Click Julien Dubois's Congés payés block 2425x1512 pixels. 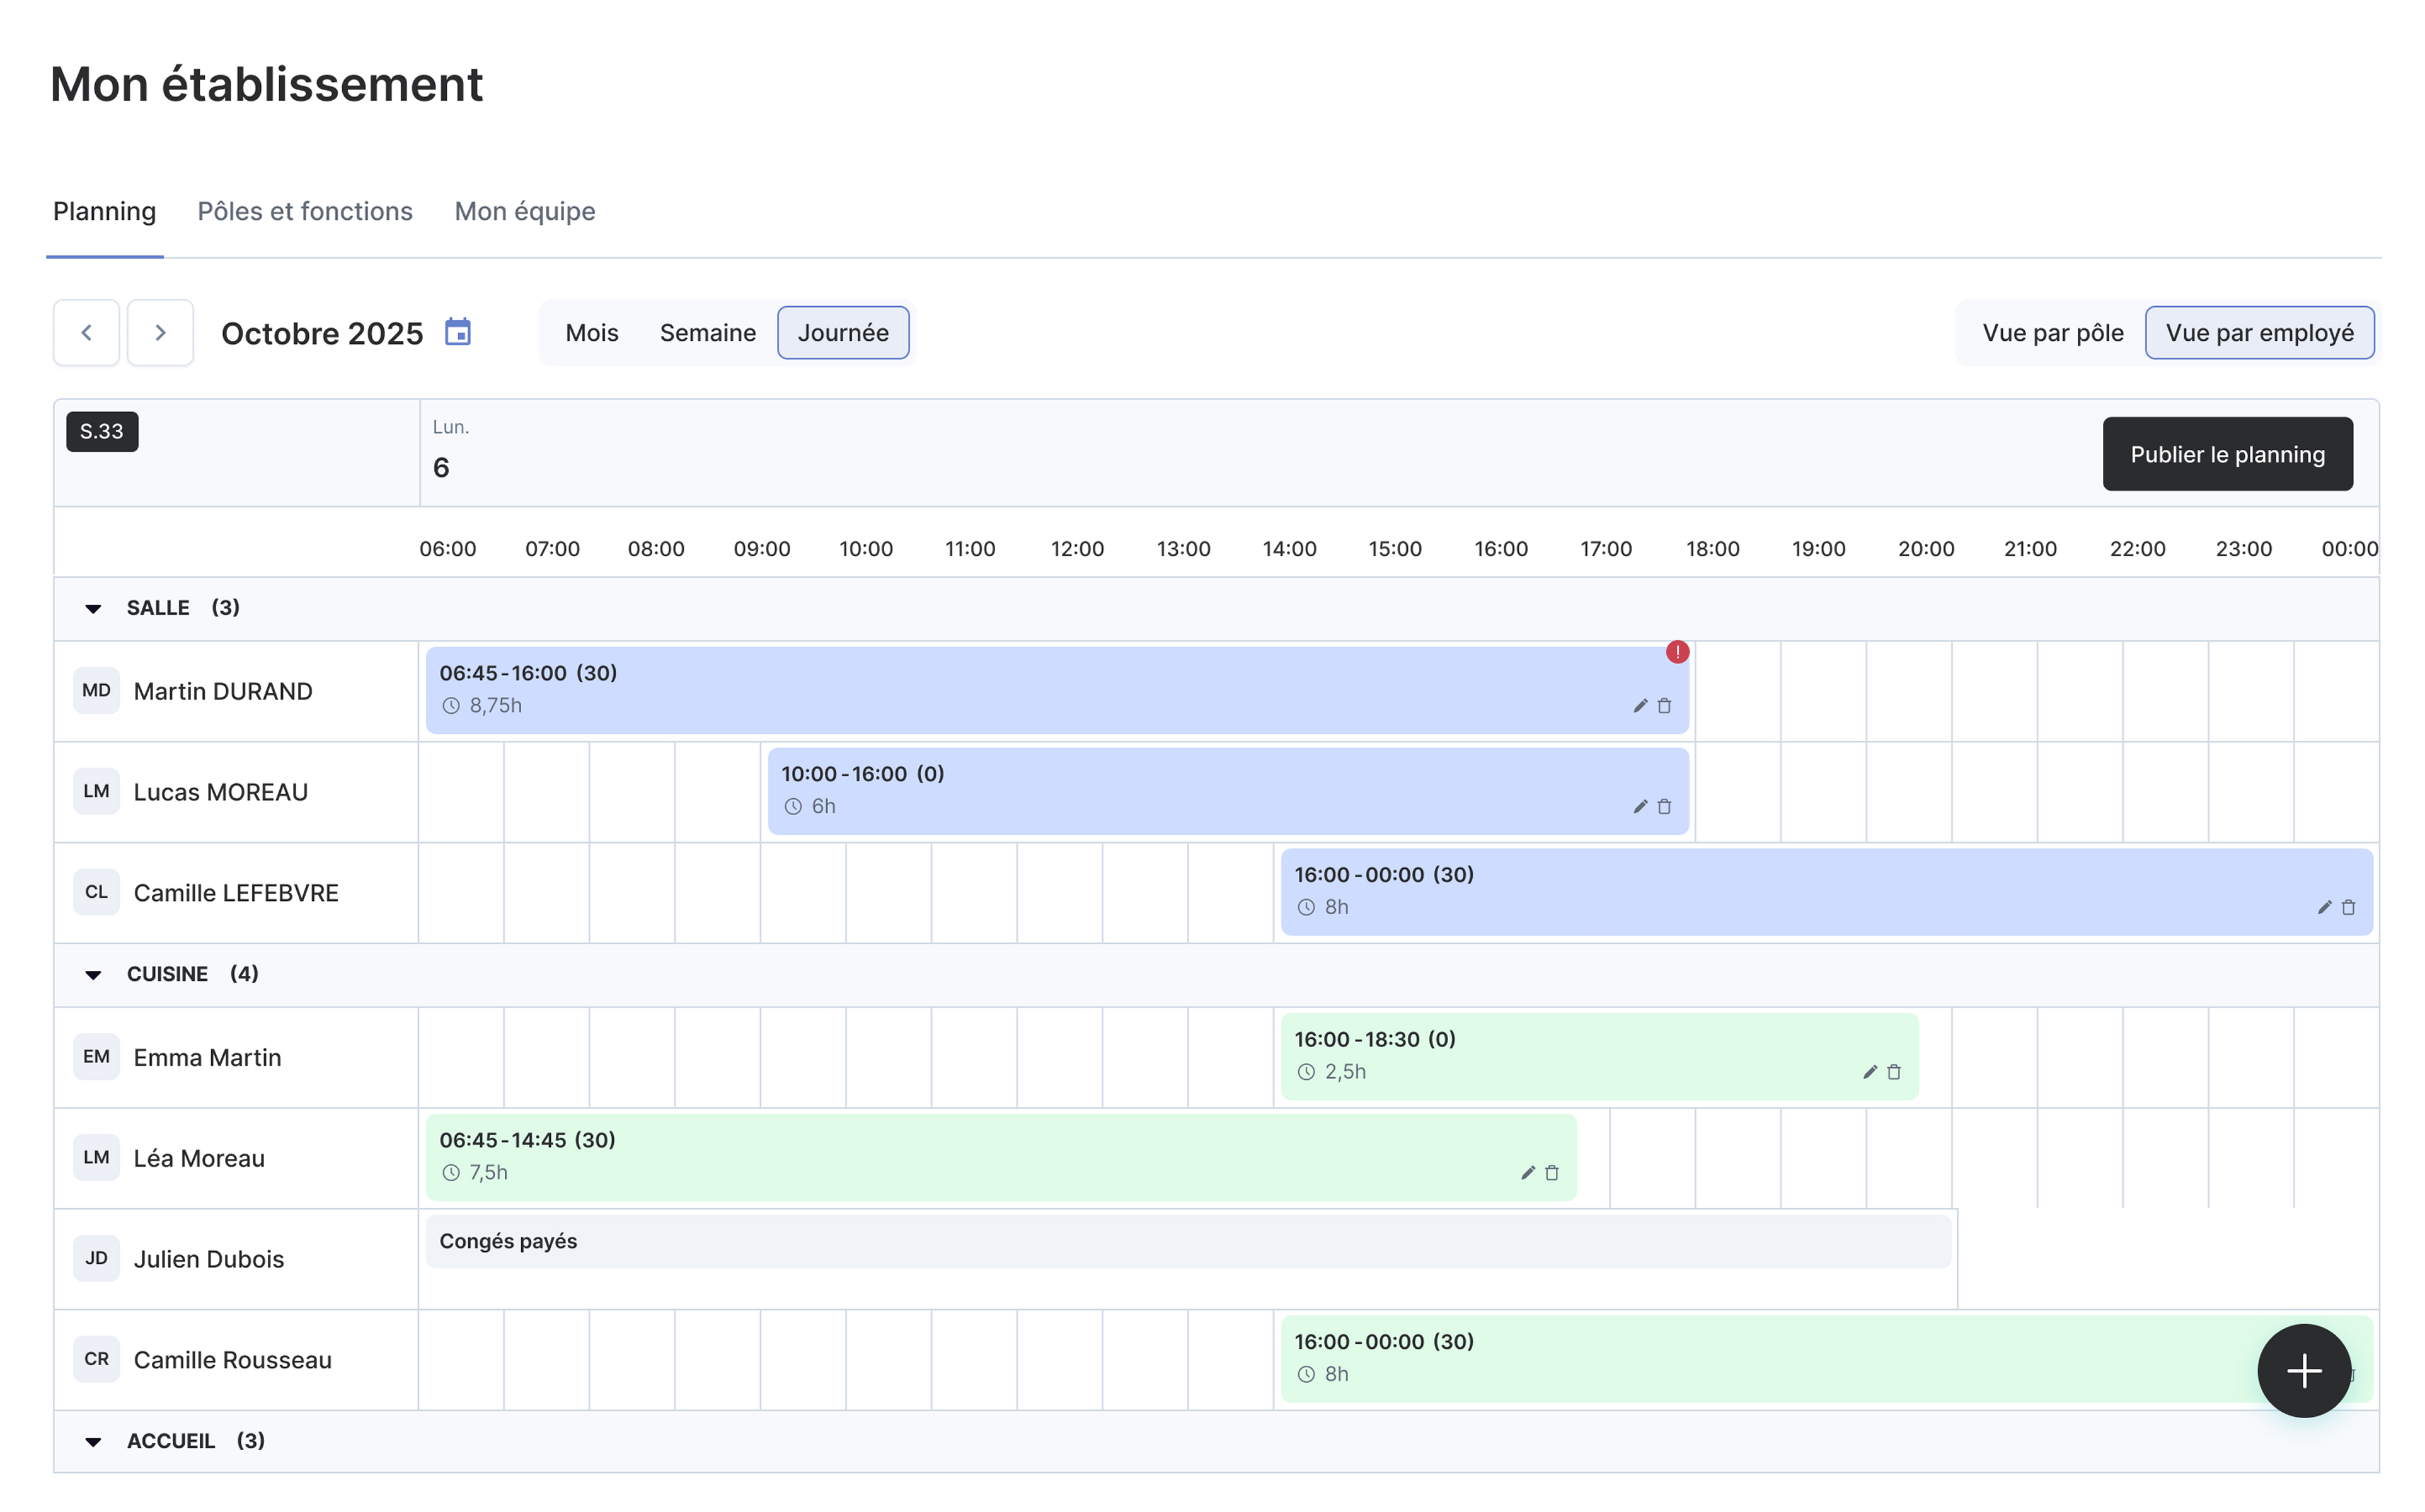click(1187, 1241)
